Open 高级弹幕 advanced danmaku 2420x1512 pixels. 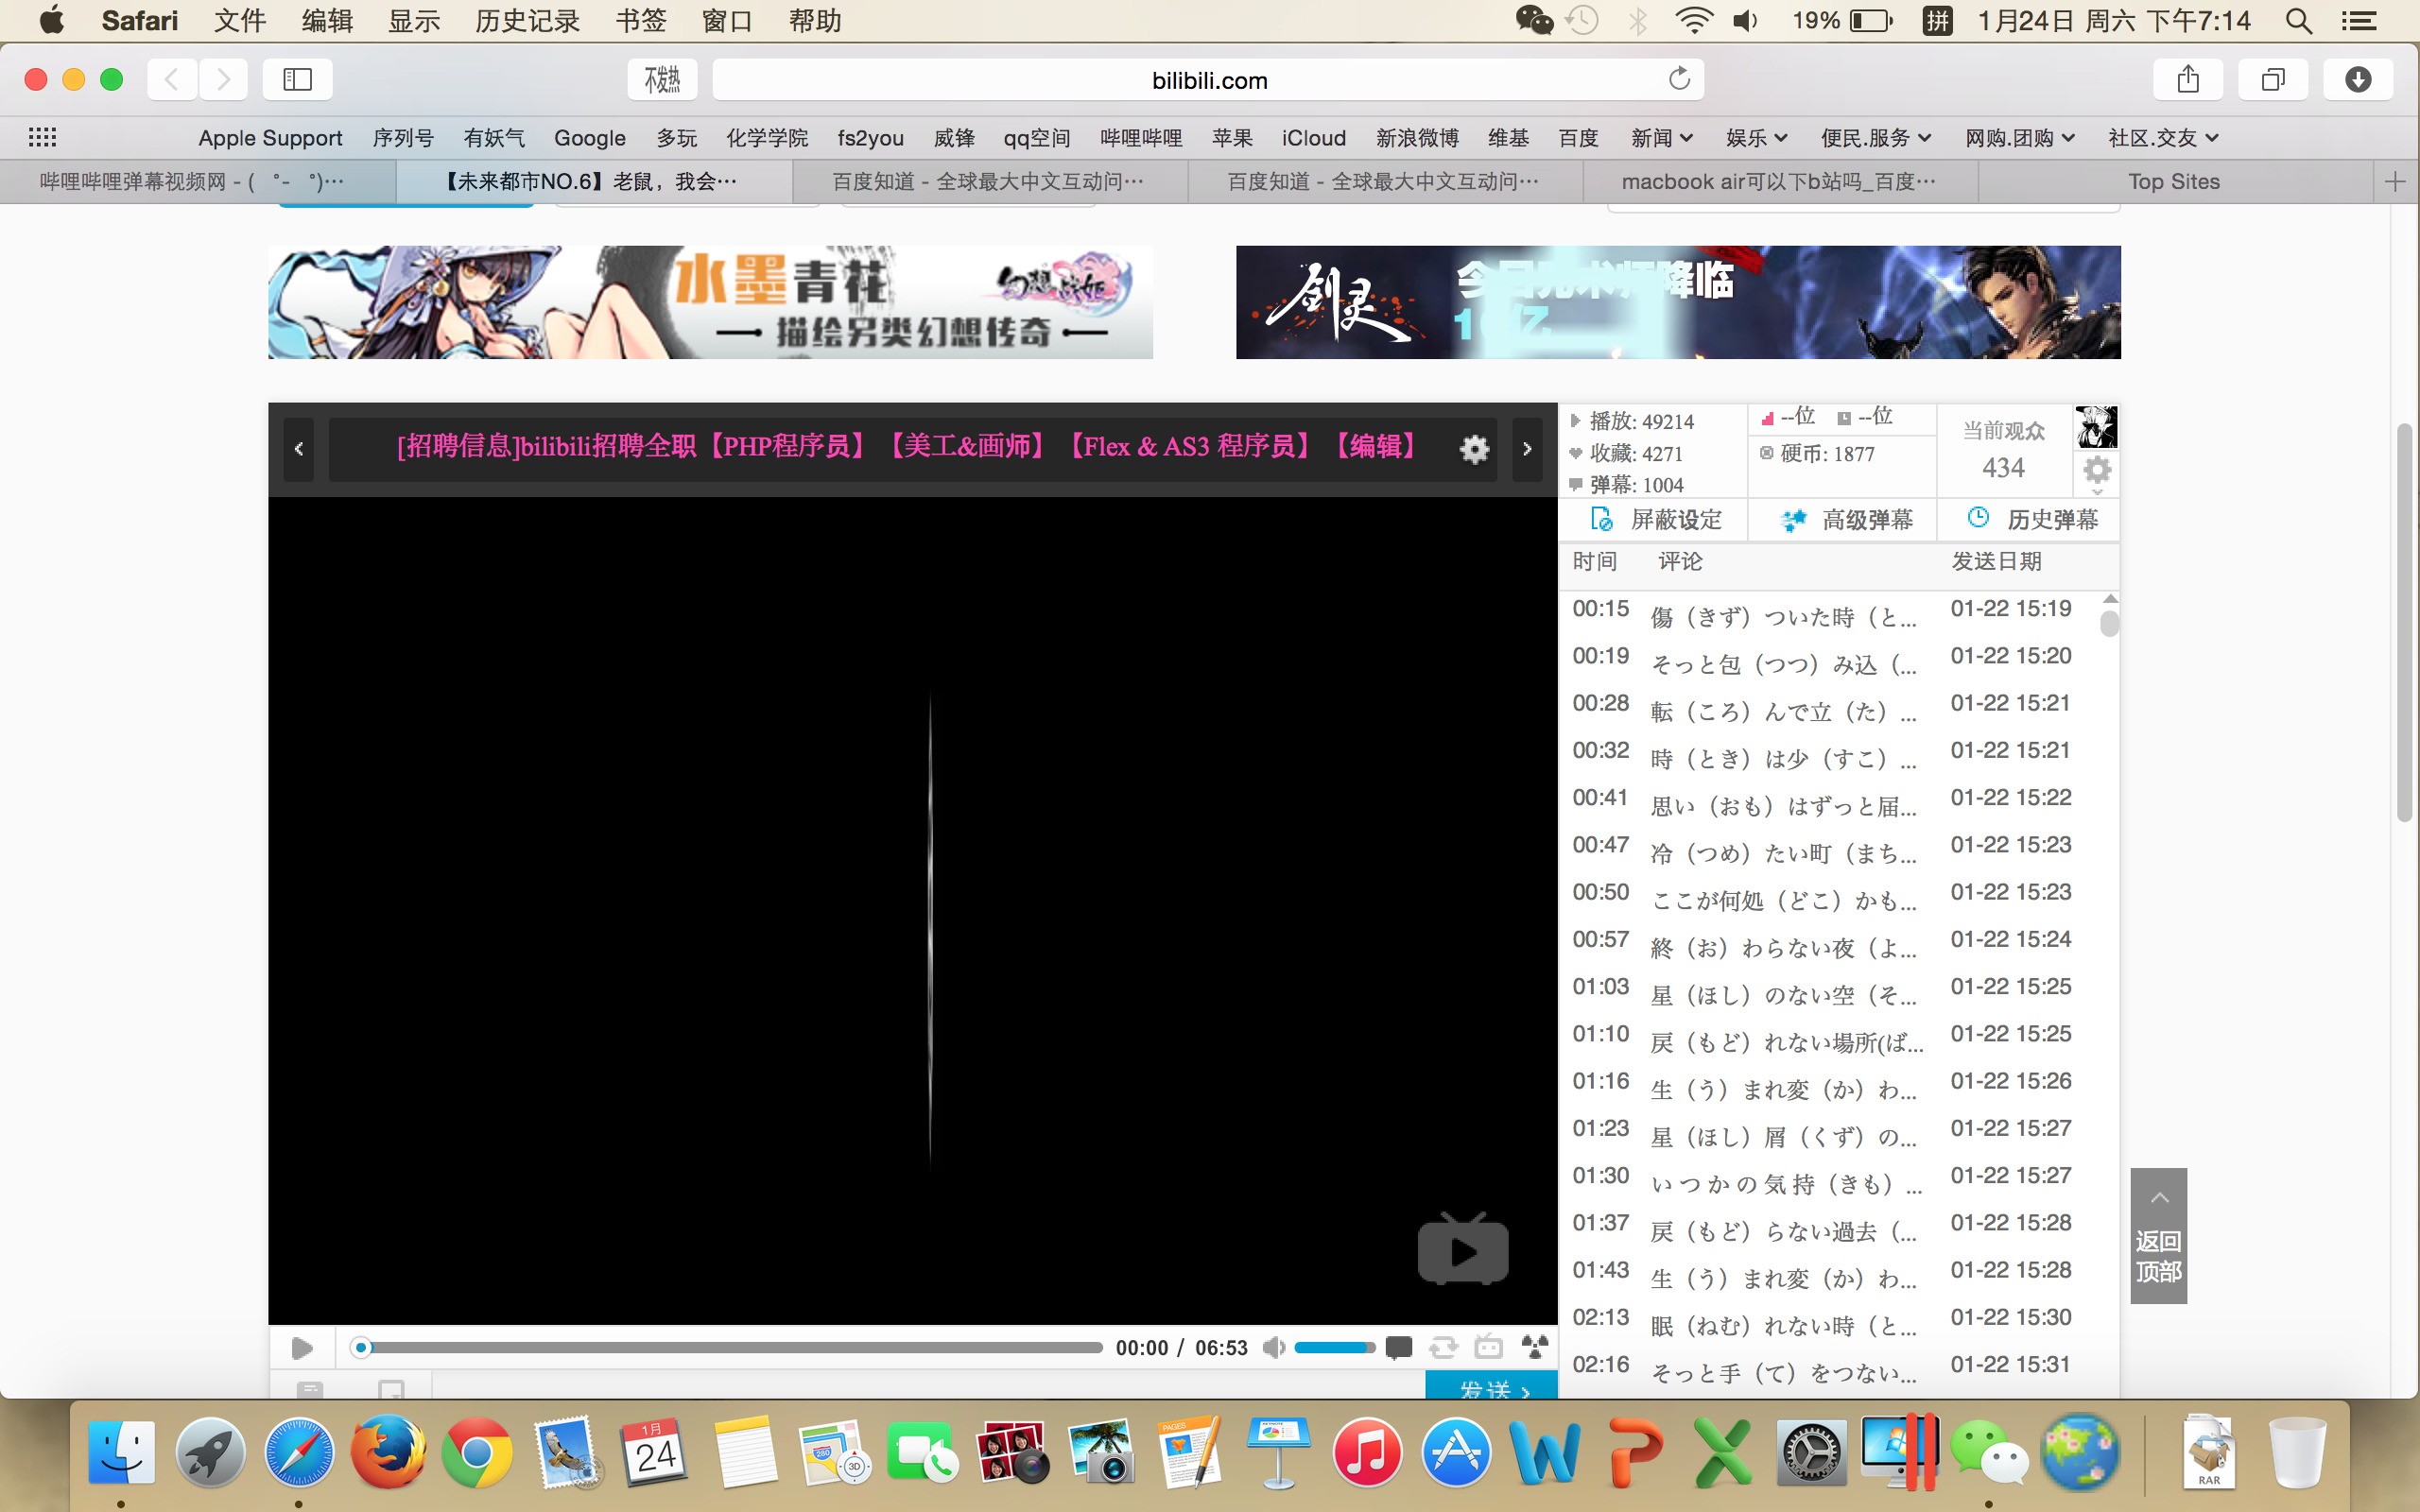click(1847, 520)
